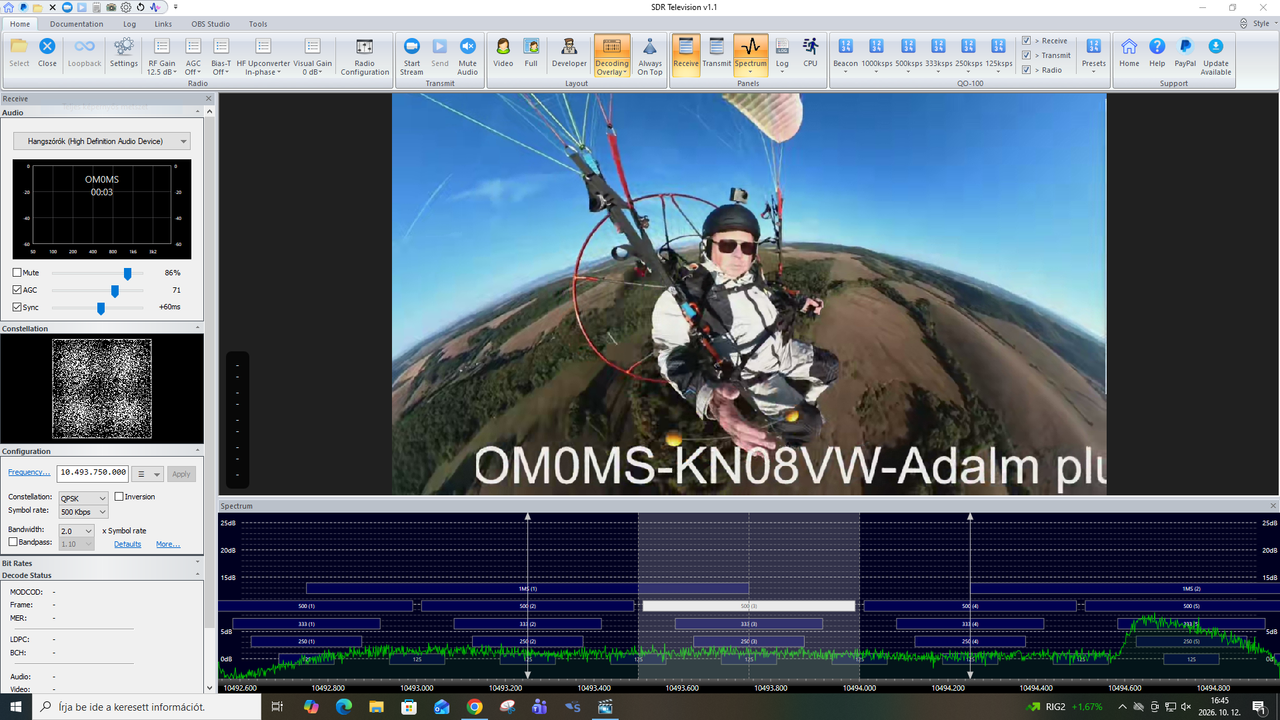Click the Frequency... link
Viewport: 1280px width, 720px height.
coord(29,472)
